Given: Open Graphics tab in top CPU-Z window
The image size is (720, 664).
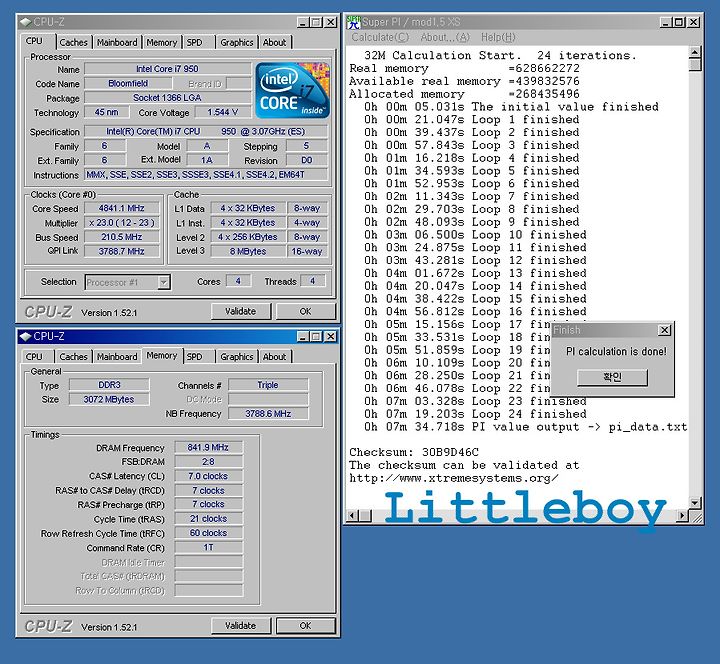Looking at the screenshot, I should tap(237, 42).
